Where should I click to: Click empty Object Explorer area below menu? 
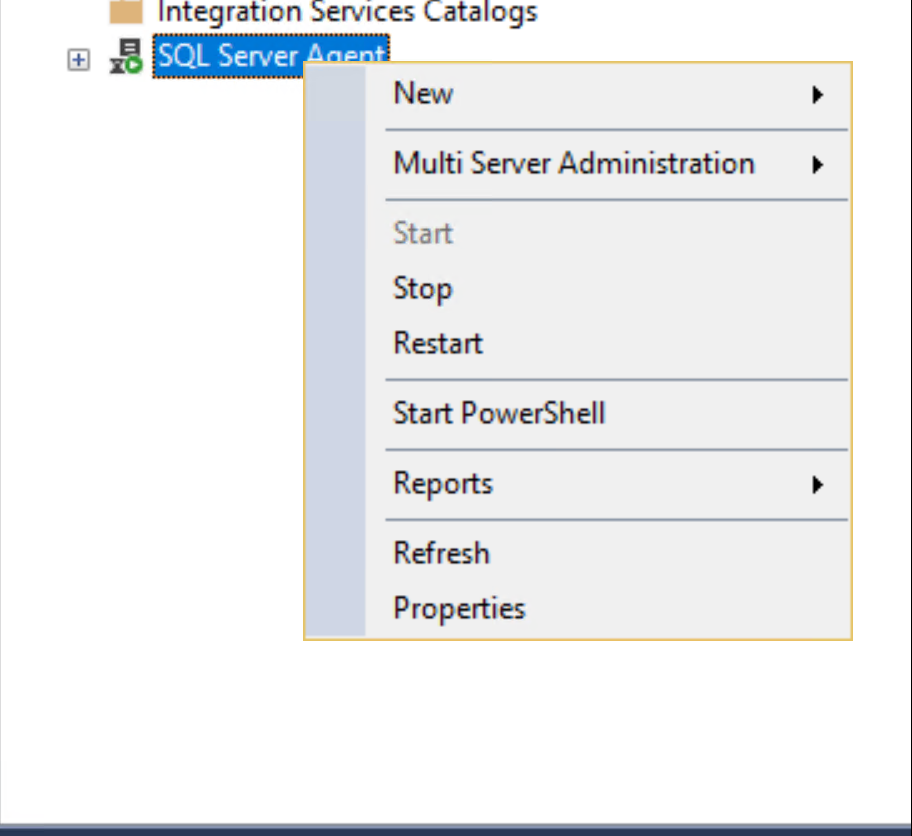click(456, 733)
